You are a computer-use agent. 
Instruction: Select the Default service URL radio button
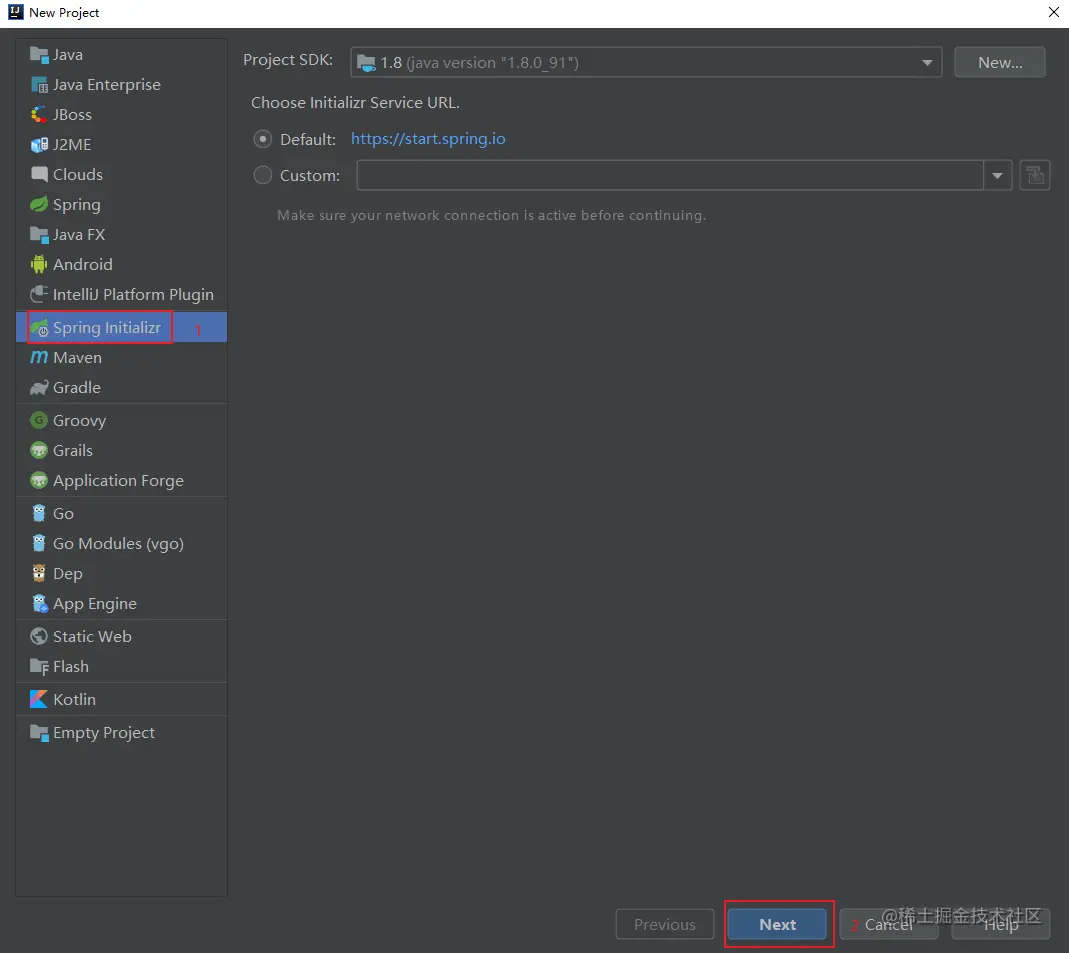pyautogui.click(x=262, y=139)
